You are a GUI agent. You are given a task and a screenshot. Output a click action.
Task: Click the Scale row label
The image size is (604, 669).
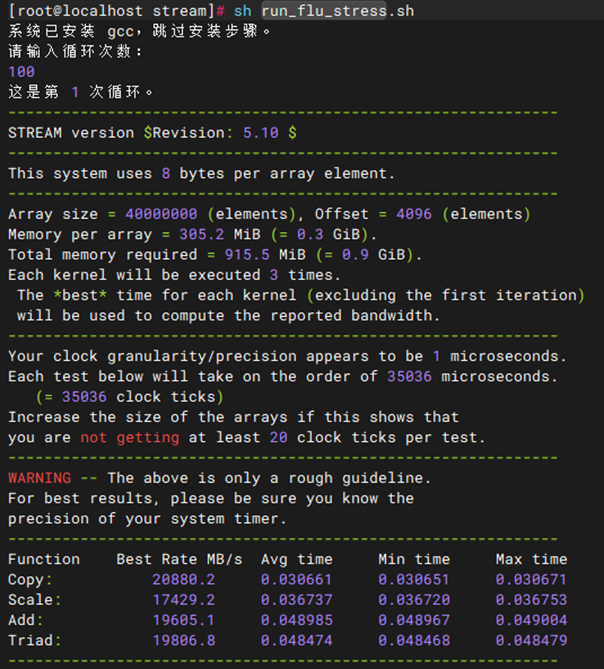tap(29, 600)
